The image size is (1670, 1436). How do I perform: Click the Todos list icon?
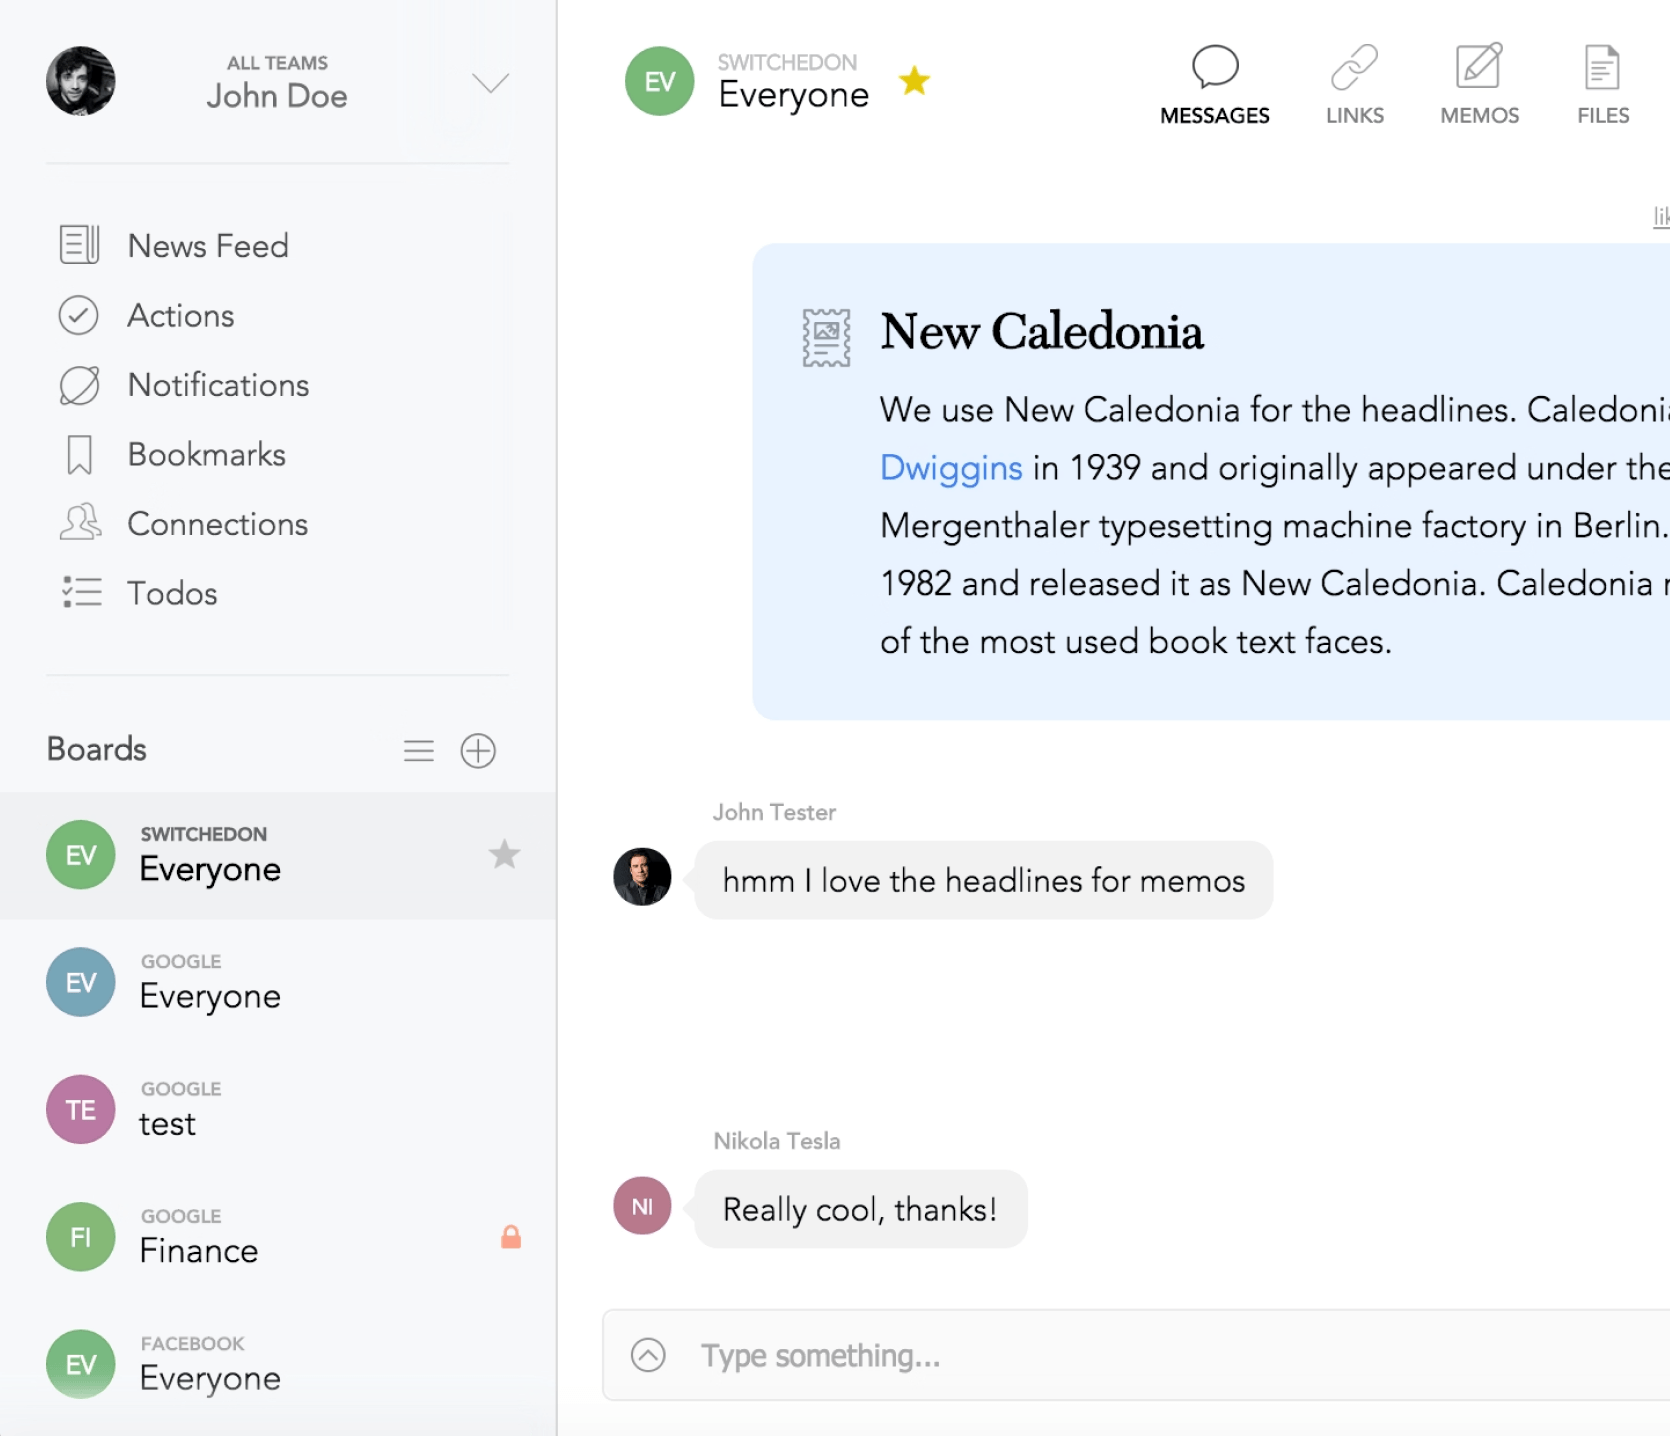(x=81, y=592)
